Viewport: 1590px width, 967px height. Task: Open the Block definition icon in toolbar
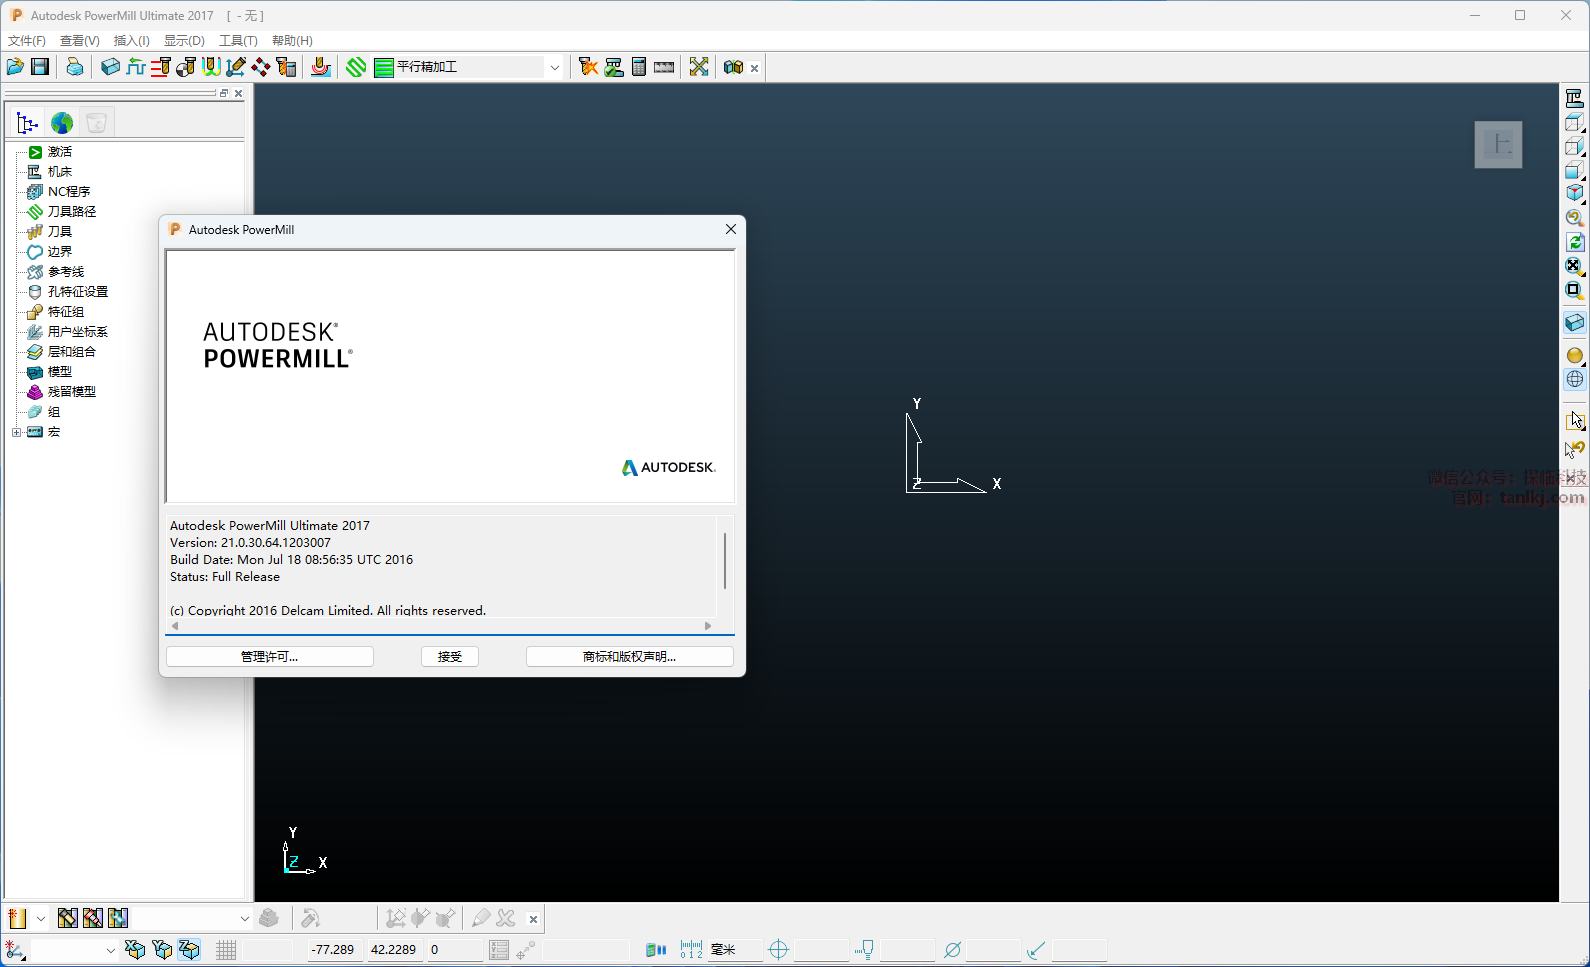tap(110, 67)
